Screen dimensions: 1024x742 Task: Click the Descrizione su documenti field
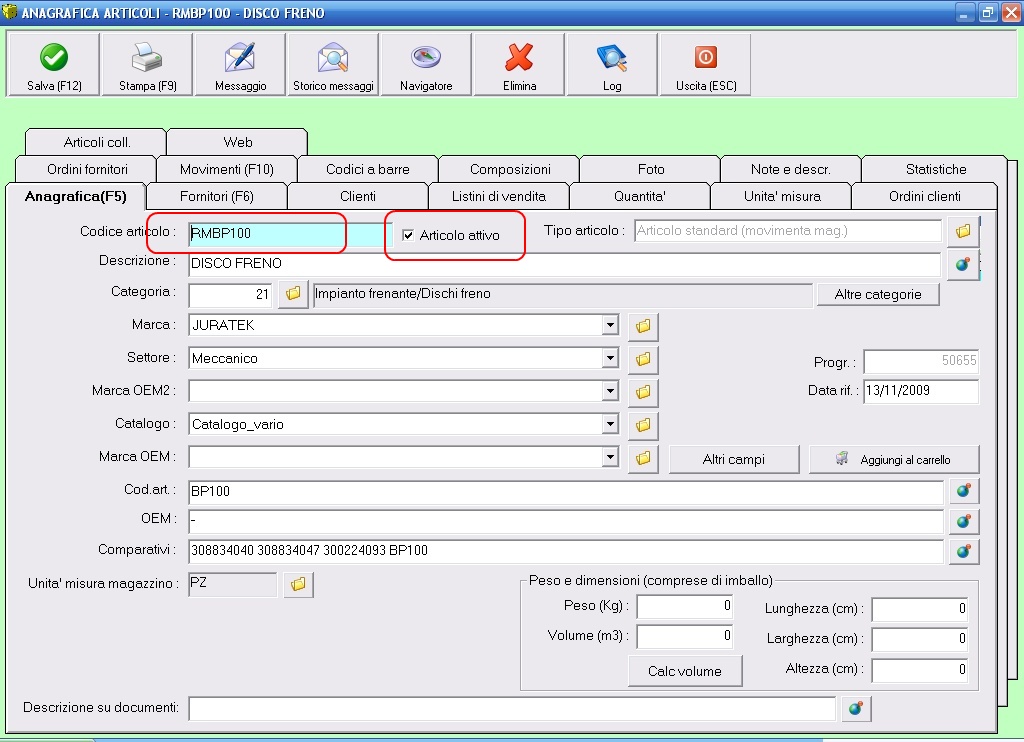[512, 708]
